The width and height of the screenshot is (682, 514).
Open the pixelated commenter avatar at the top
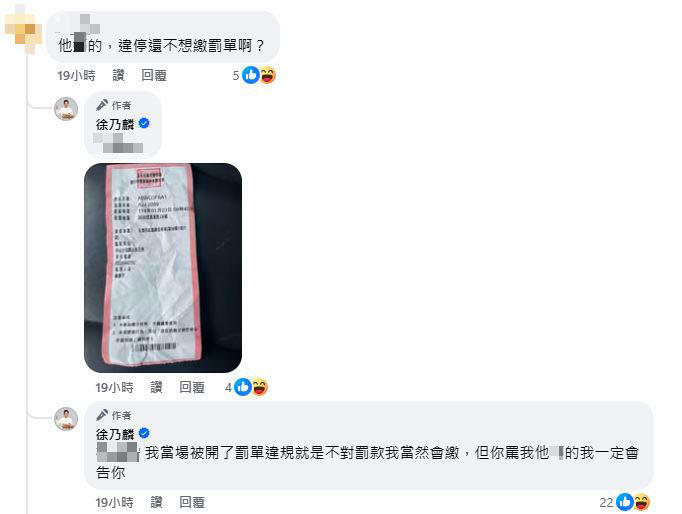click(x=23, y=29)
